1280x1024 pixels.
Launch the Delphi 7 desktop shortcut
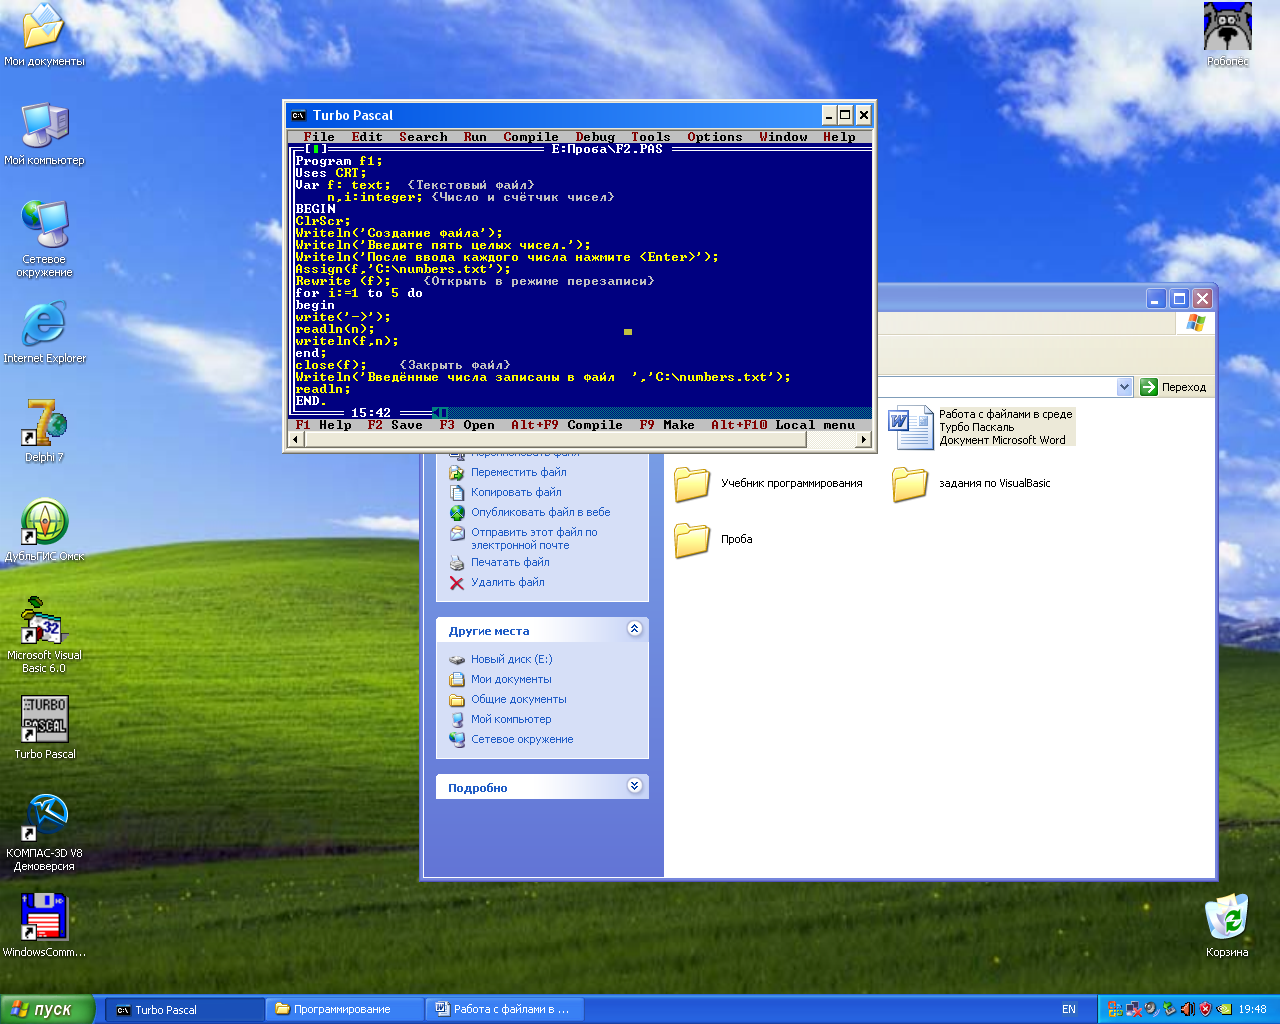coord(44,431)
